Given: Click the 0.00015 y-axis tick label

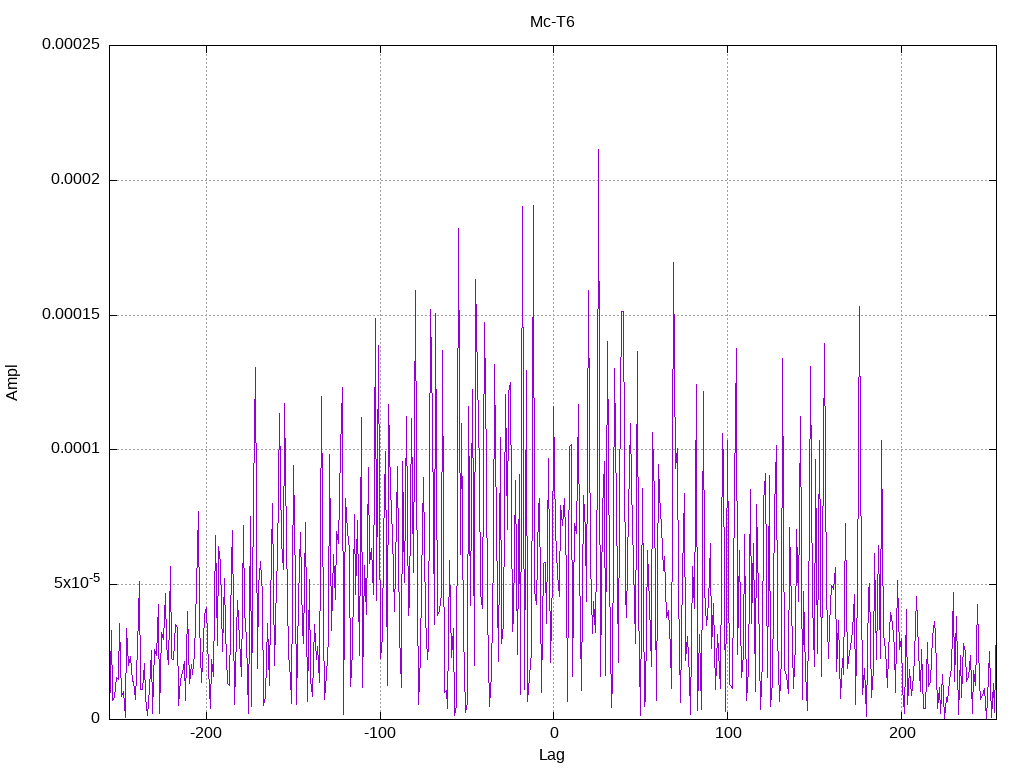Looking at the screenshot, I should (71, 314).
